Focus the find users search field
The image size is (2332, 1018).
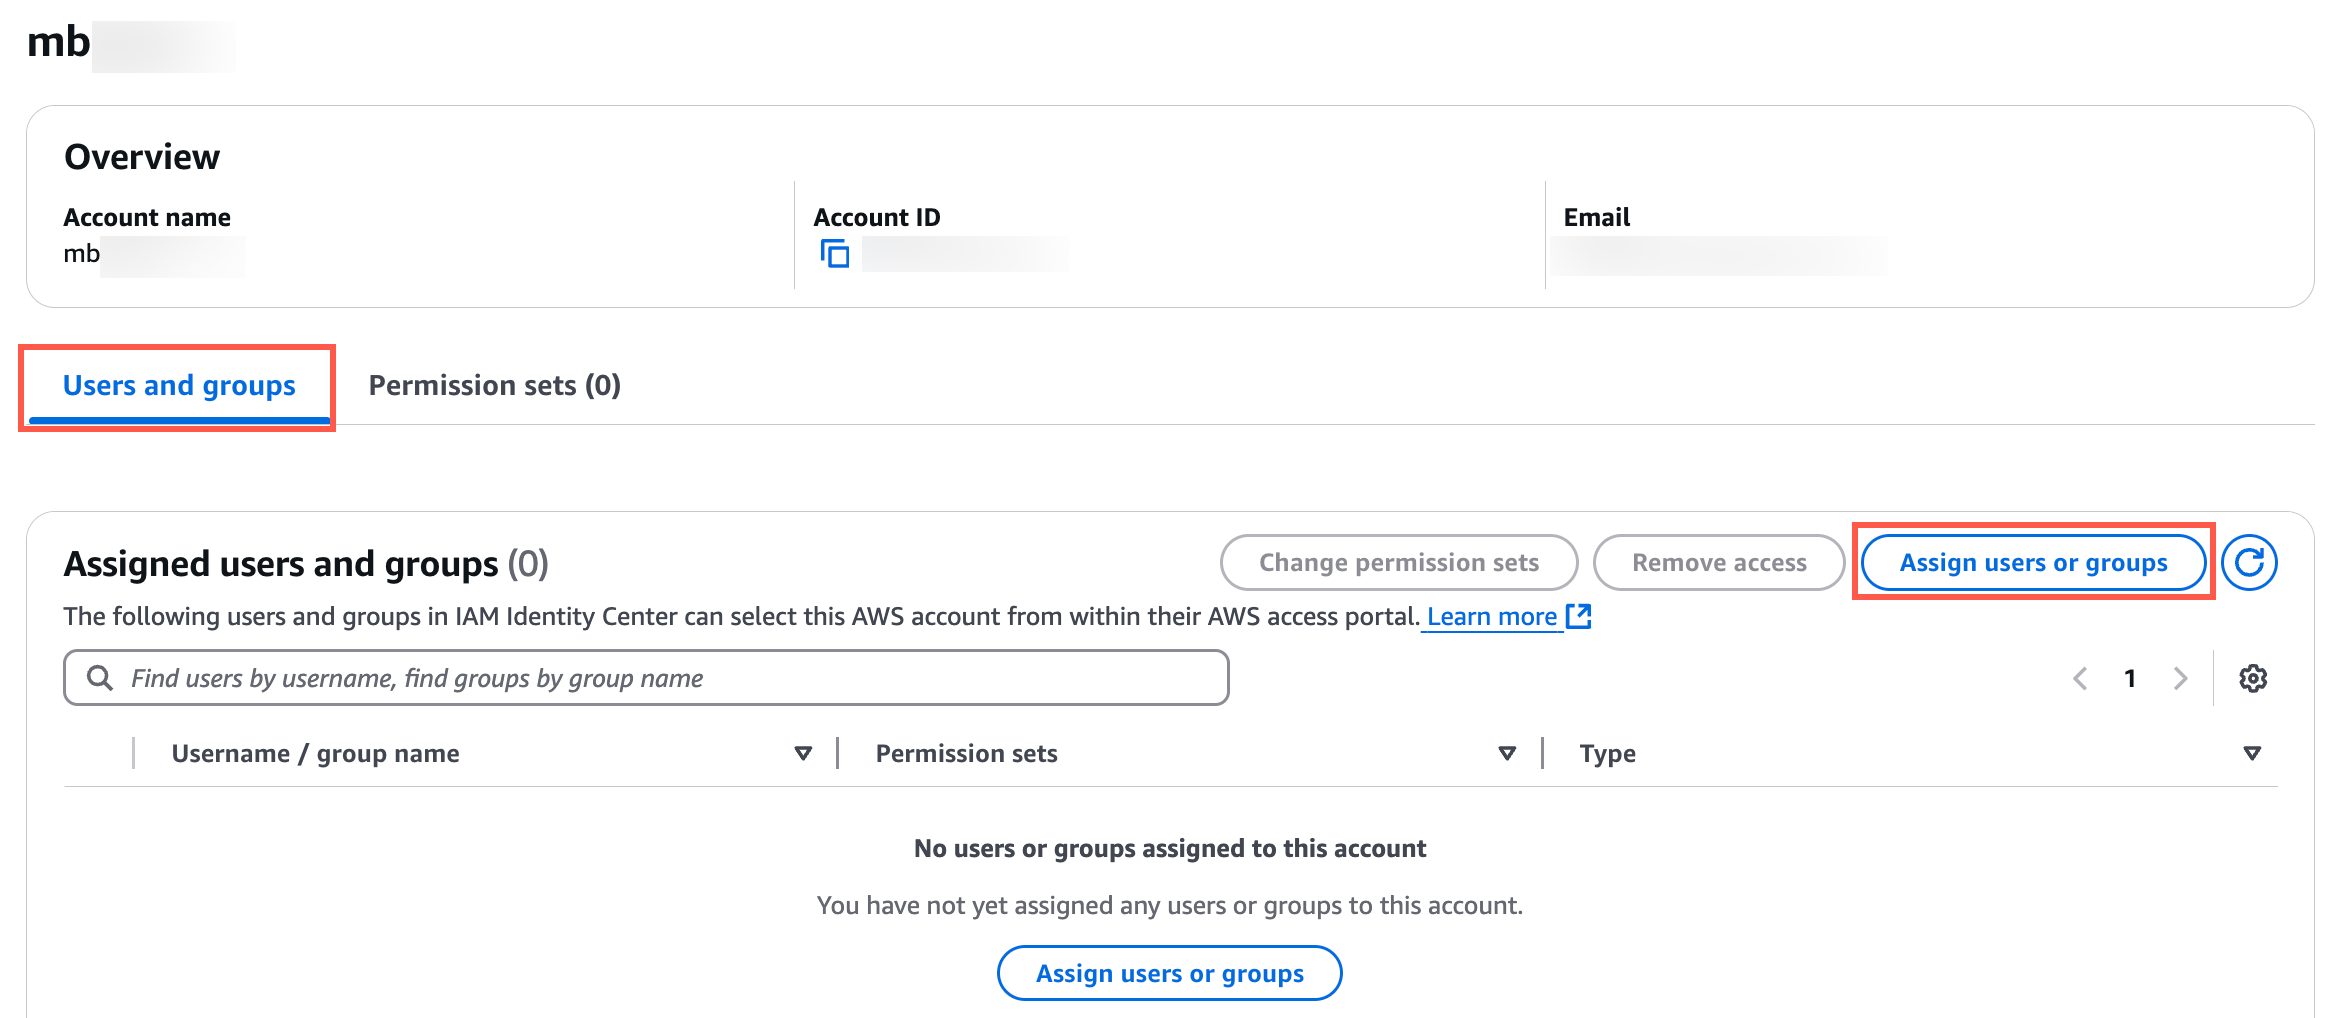coord(646,678)
